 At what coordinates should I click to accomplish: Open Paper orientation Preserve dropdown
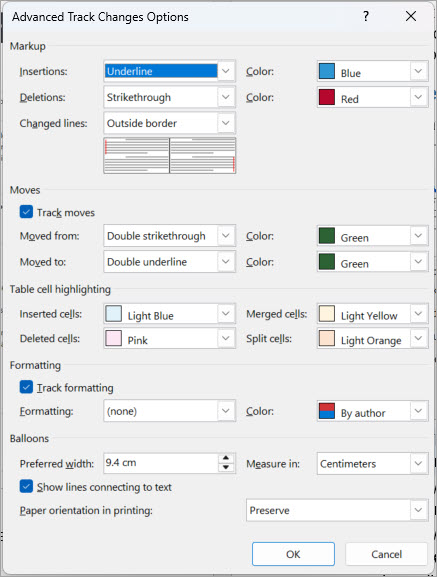(x=337, y=510)
